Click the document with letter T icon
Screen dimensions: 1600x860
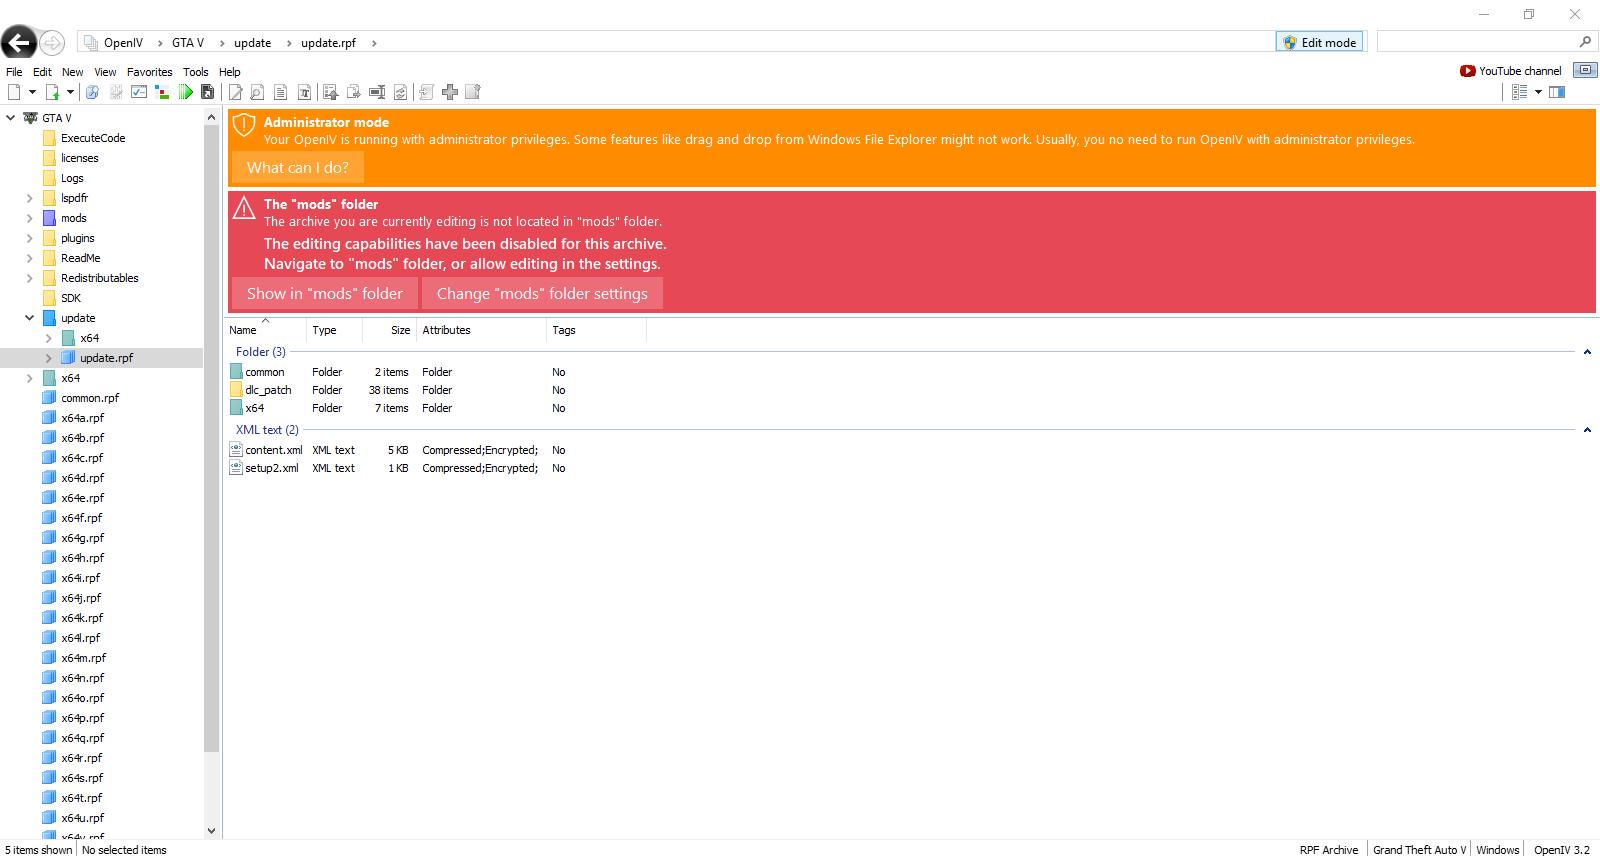point(304,92)
